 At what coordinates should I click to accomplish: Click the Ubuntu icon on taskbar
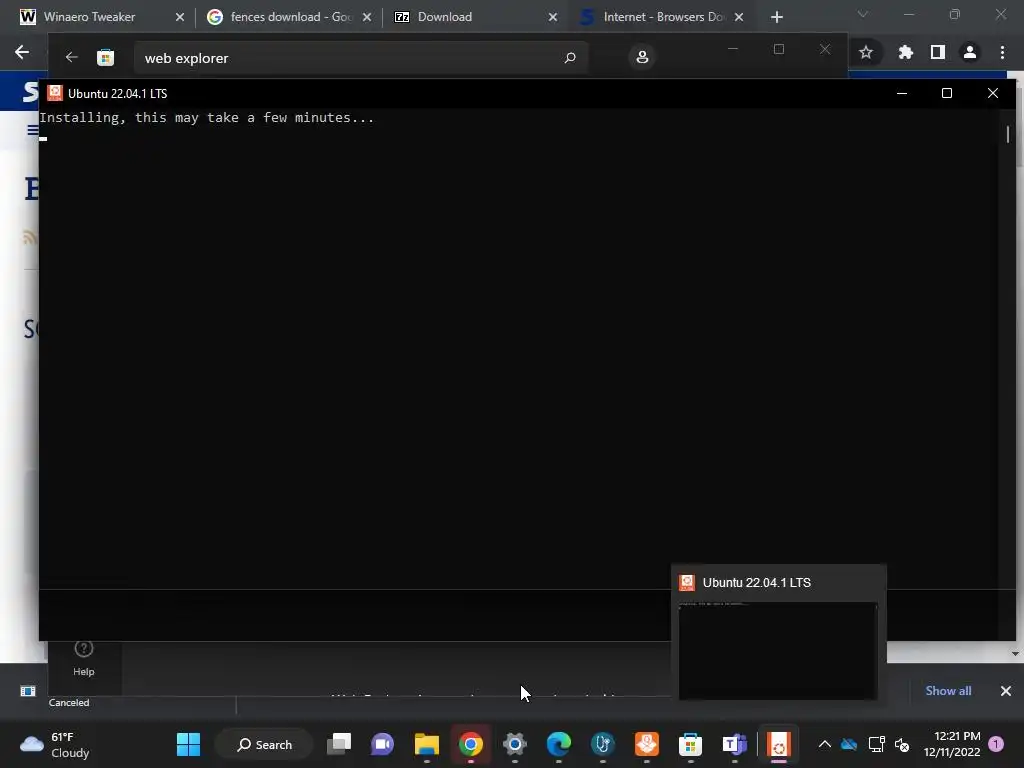[778, 744]
